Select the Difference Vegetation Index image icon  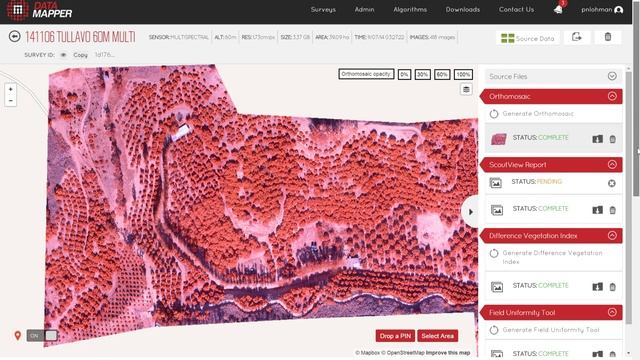[x=497, y=287]
